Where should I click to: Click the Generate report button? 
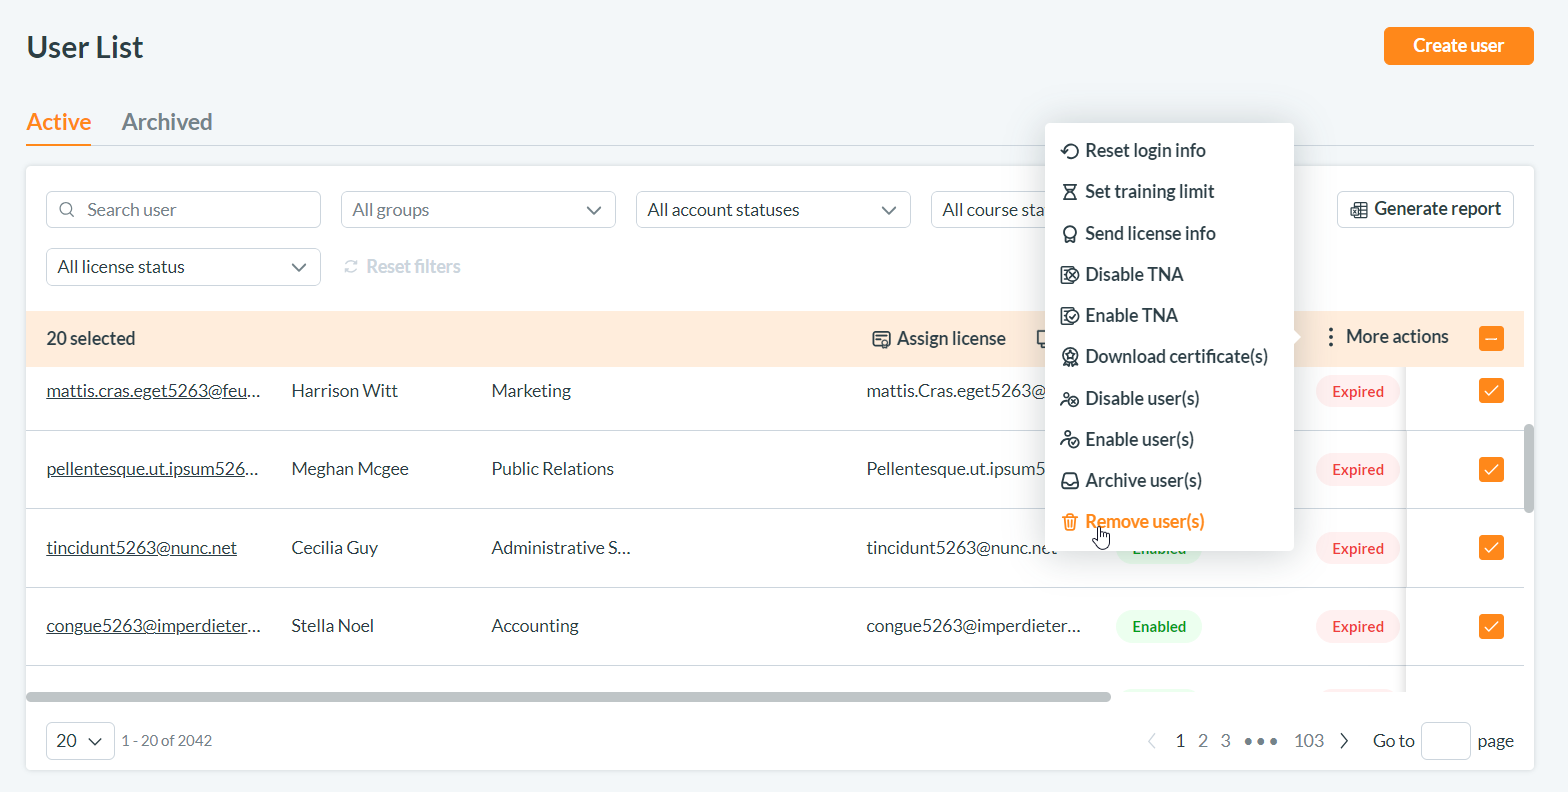(x=1424, y=209)
